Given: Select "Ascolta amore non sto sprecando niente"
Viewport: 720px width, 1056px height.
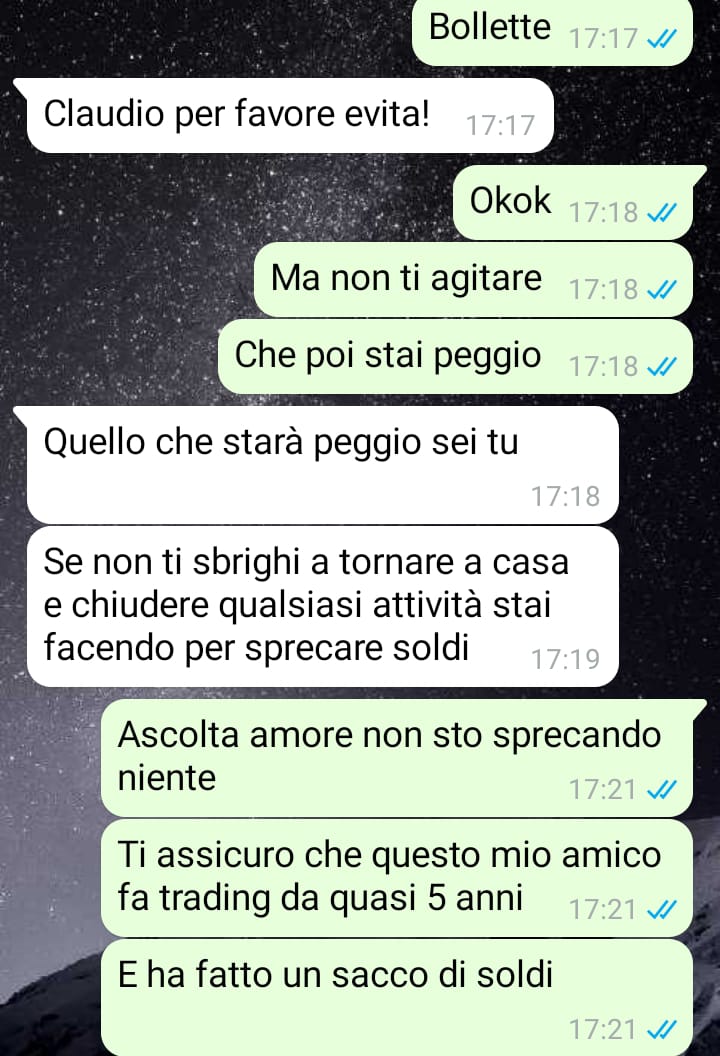Looking at the screenshot, I should pyautogui.click(x=403, y=758).
